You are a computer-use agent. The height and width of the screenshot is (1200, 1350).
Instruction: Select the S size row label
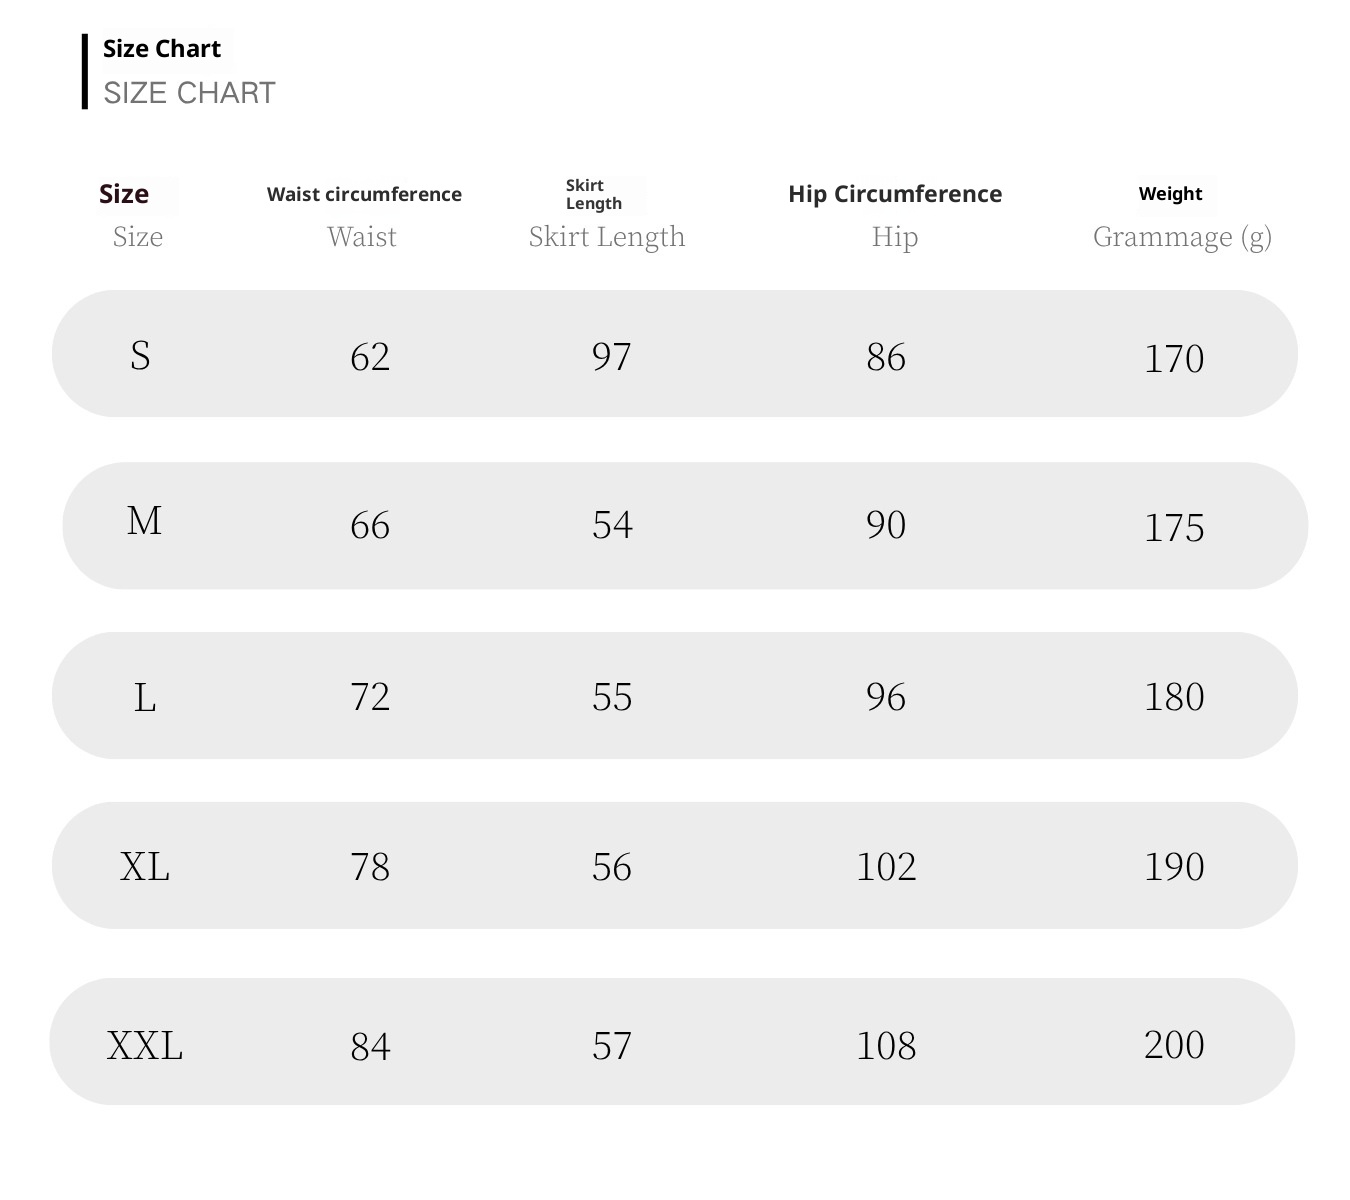click(140, 355)
